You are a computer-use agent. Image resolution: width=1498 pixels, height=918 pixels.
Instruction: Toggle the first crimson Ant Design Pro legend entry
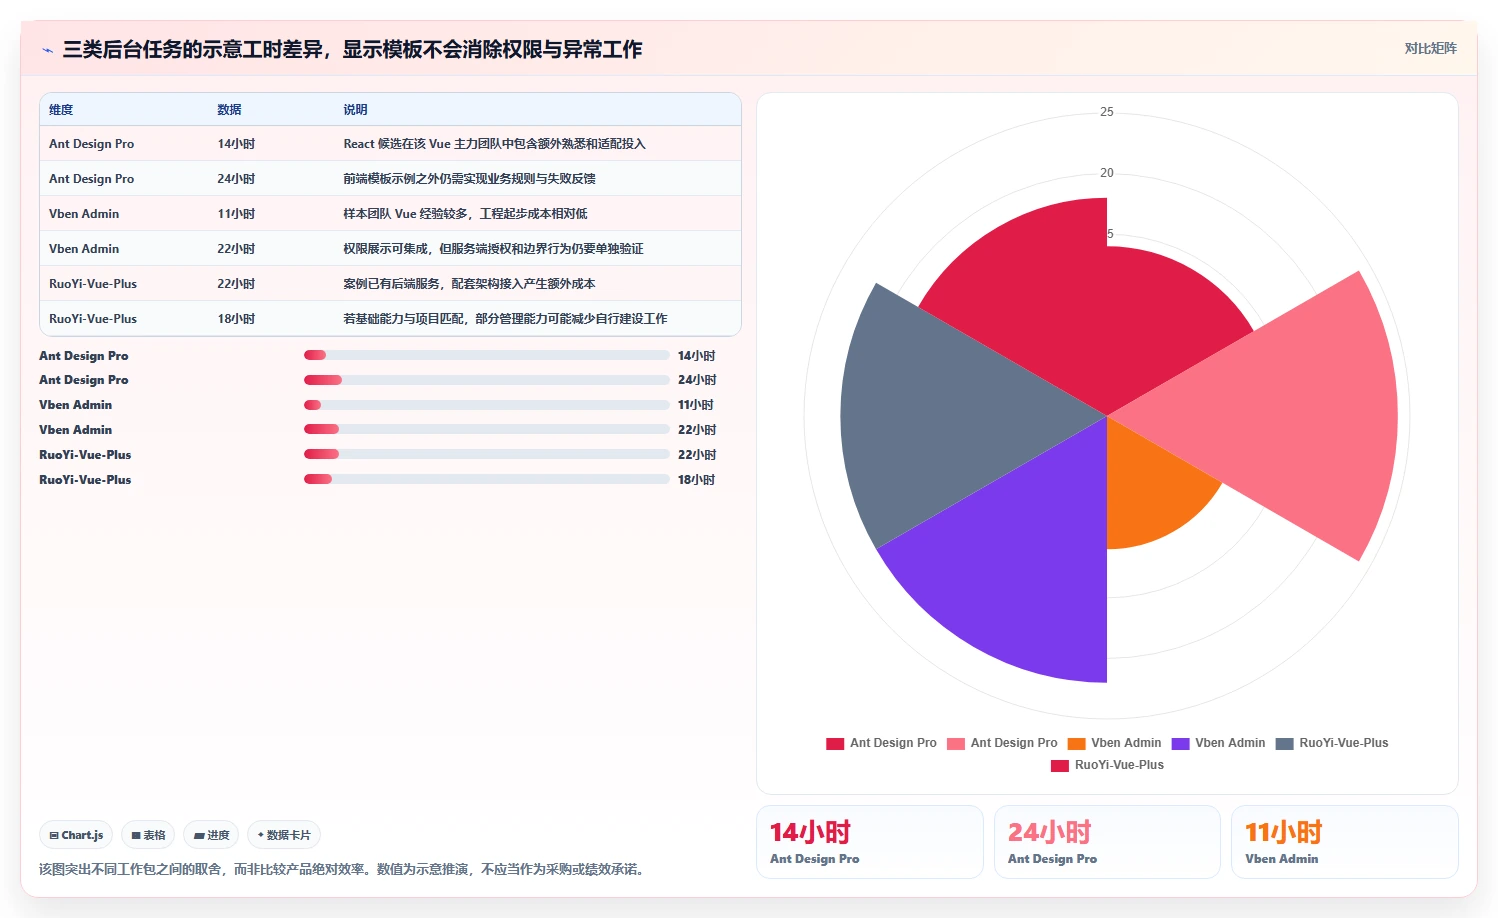click(x=881, y=743)
